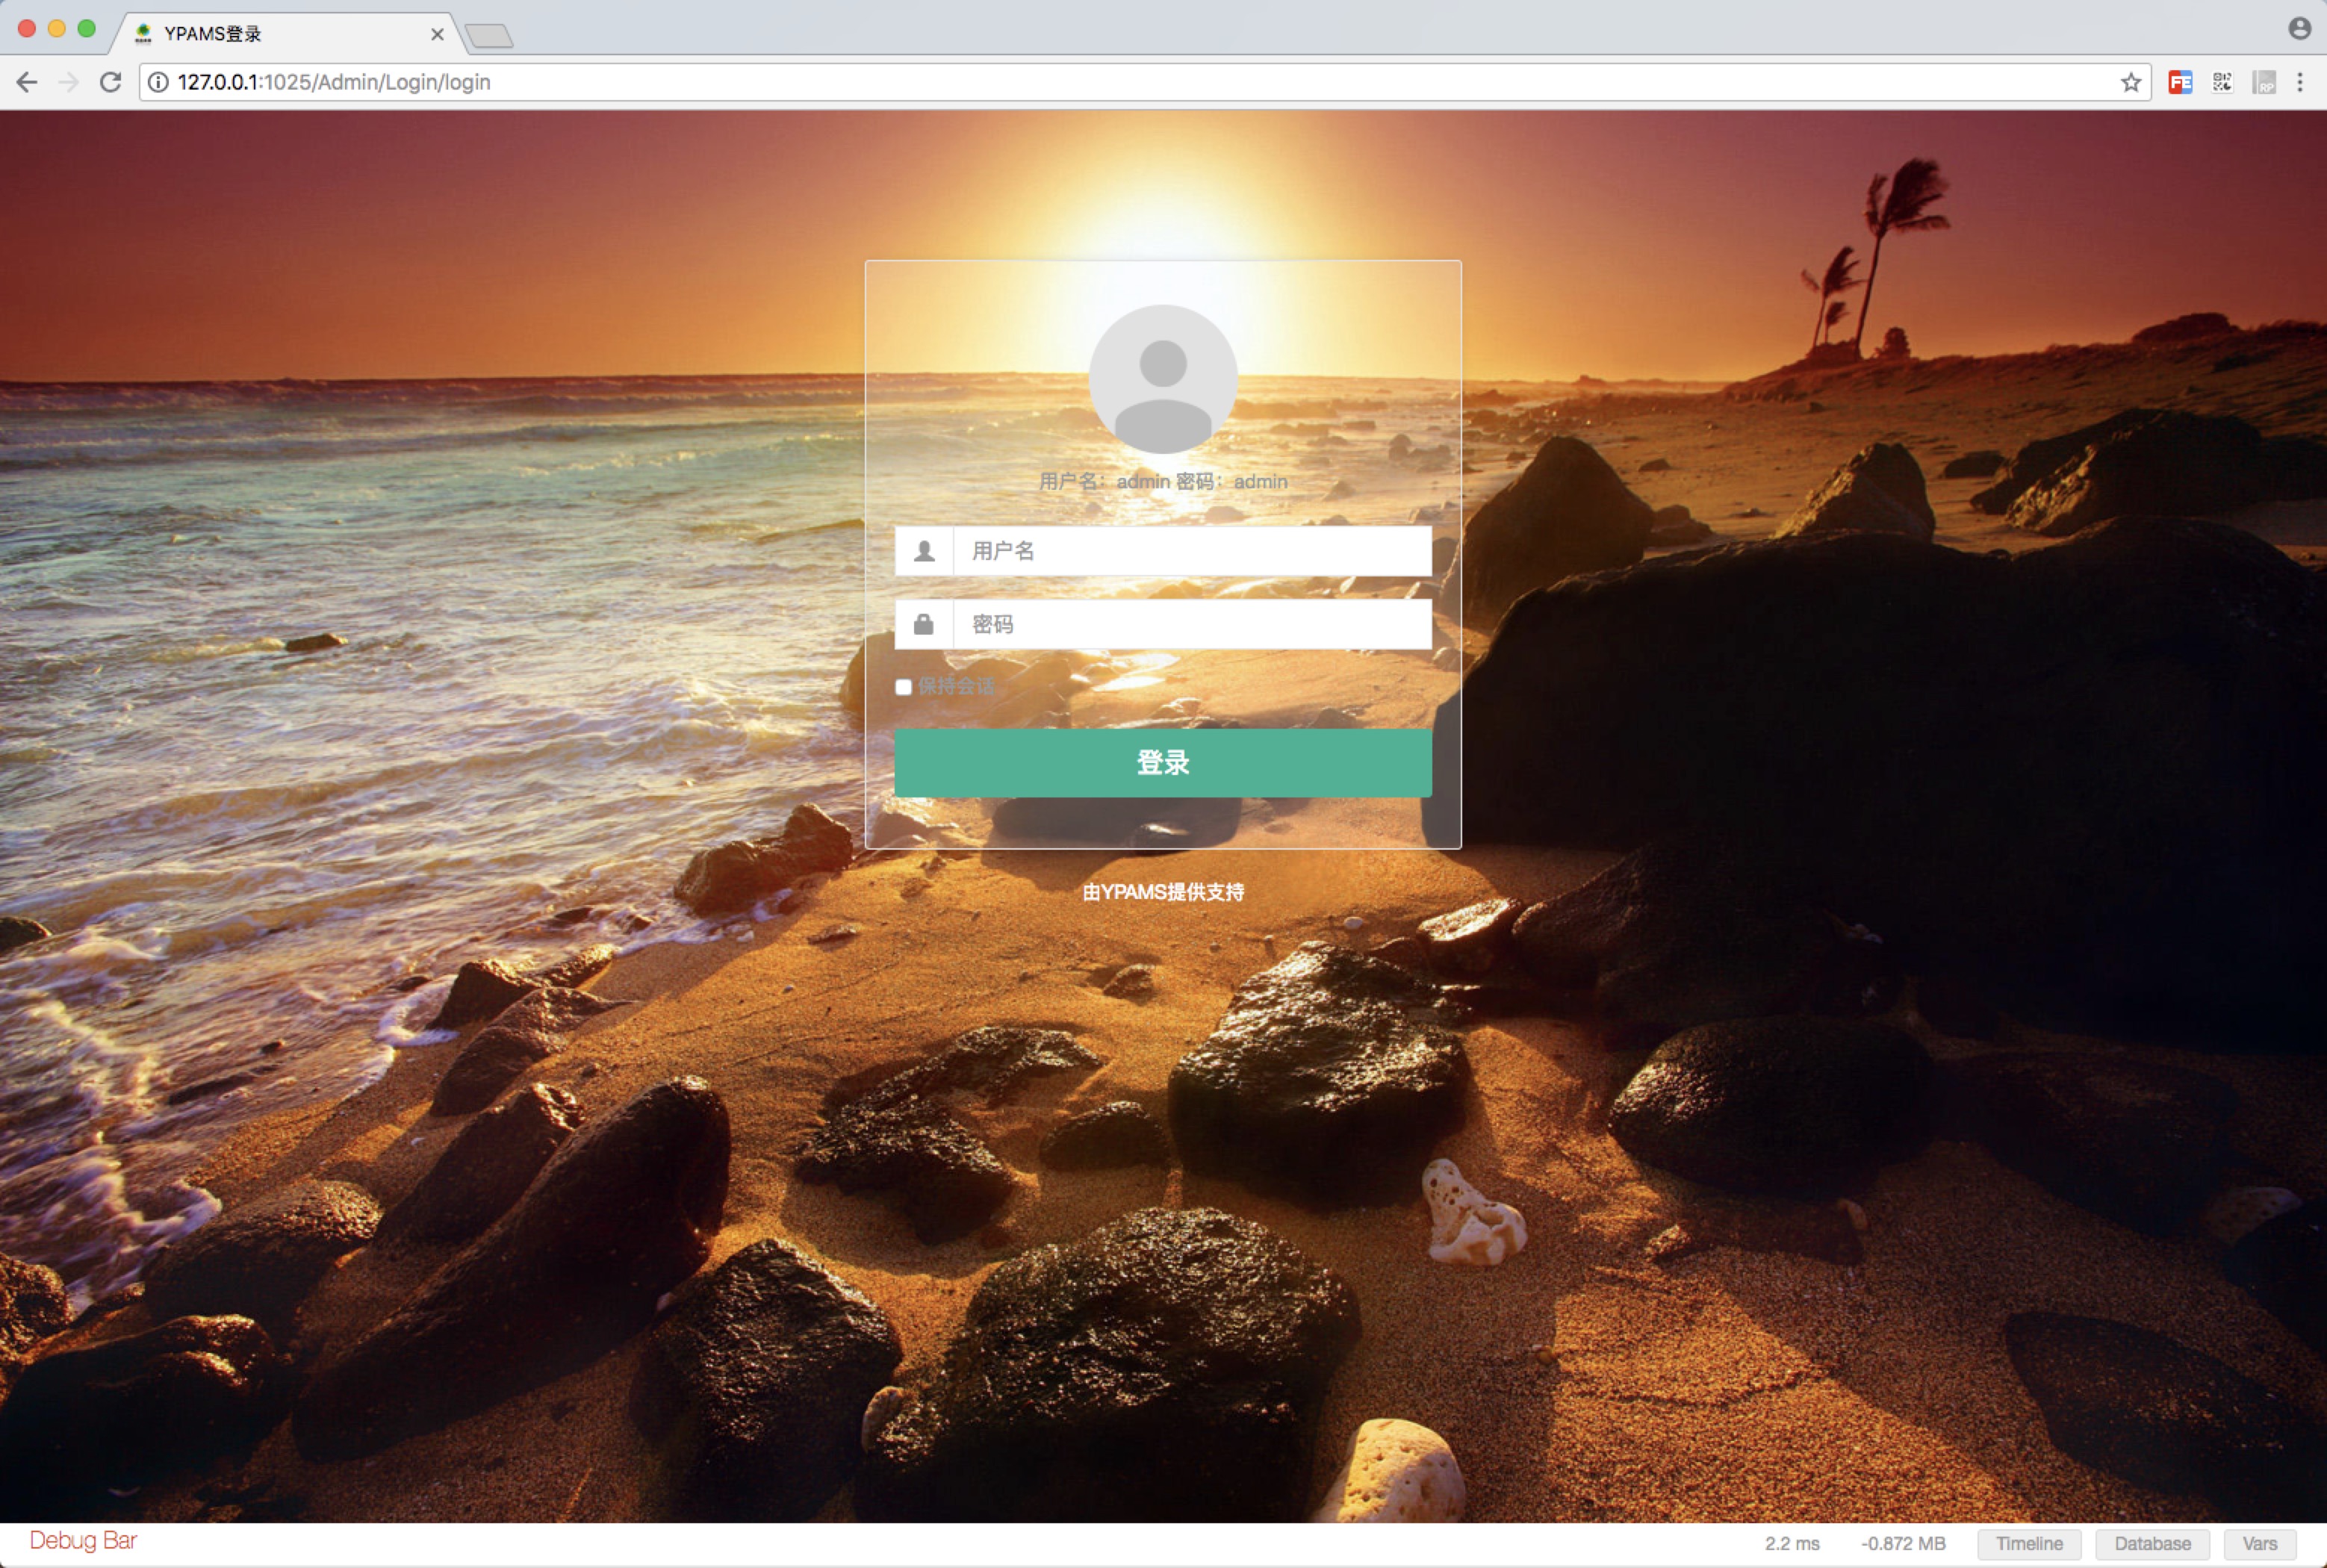Image resolution: width=2327 pixels, height=1568 pixels.
Task: Focus the 密码 password field
Action: pos(1190,624)
